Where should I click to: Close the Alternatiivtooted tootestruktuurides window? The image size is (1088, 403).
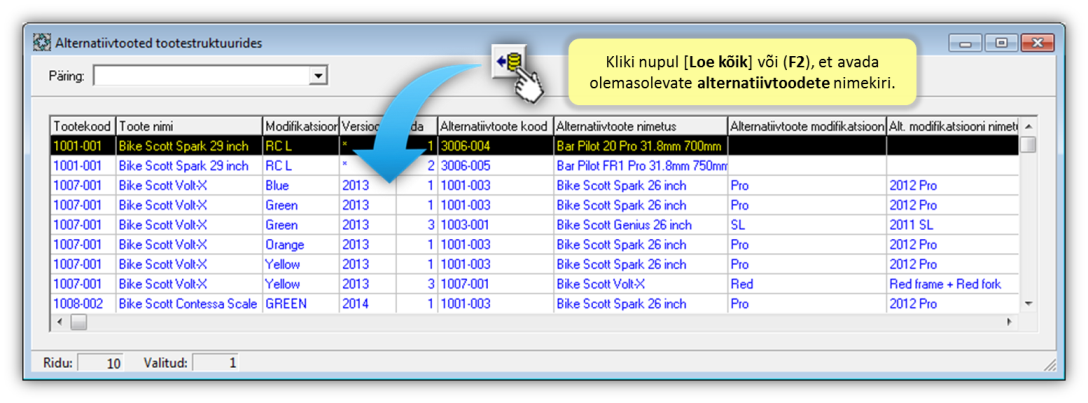click(x=1038, y=43)
